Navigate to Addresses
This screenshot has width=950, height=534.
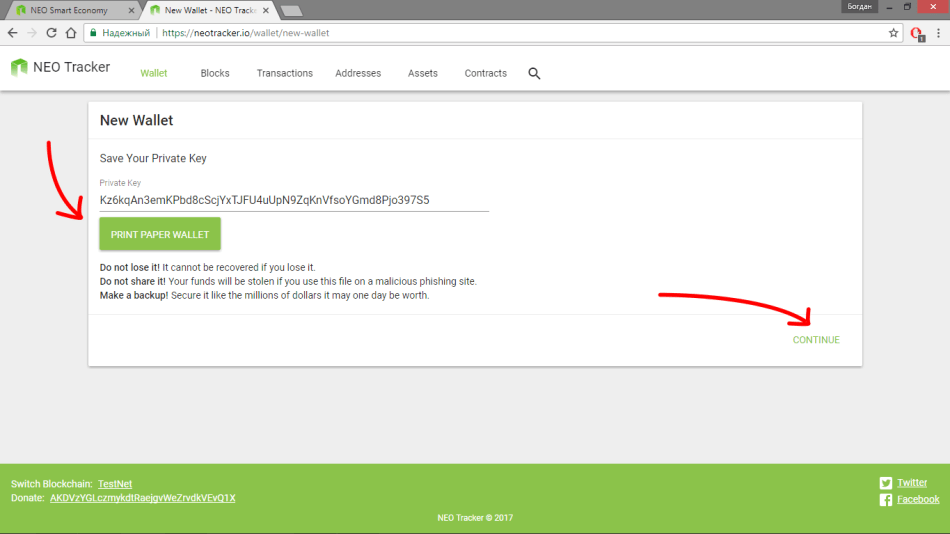[358, 73]
